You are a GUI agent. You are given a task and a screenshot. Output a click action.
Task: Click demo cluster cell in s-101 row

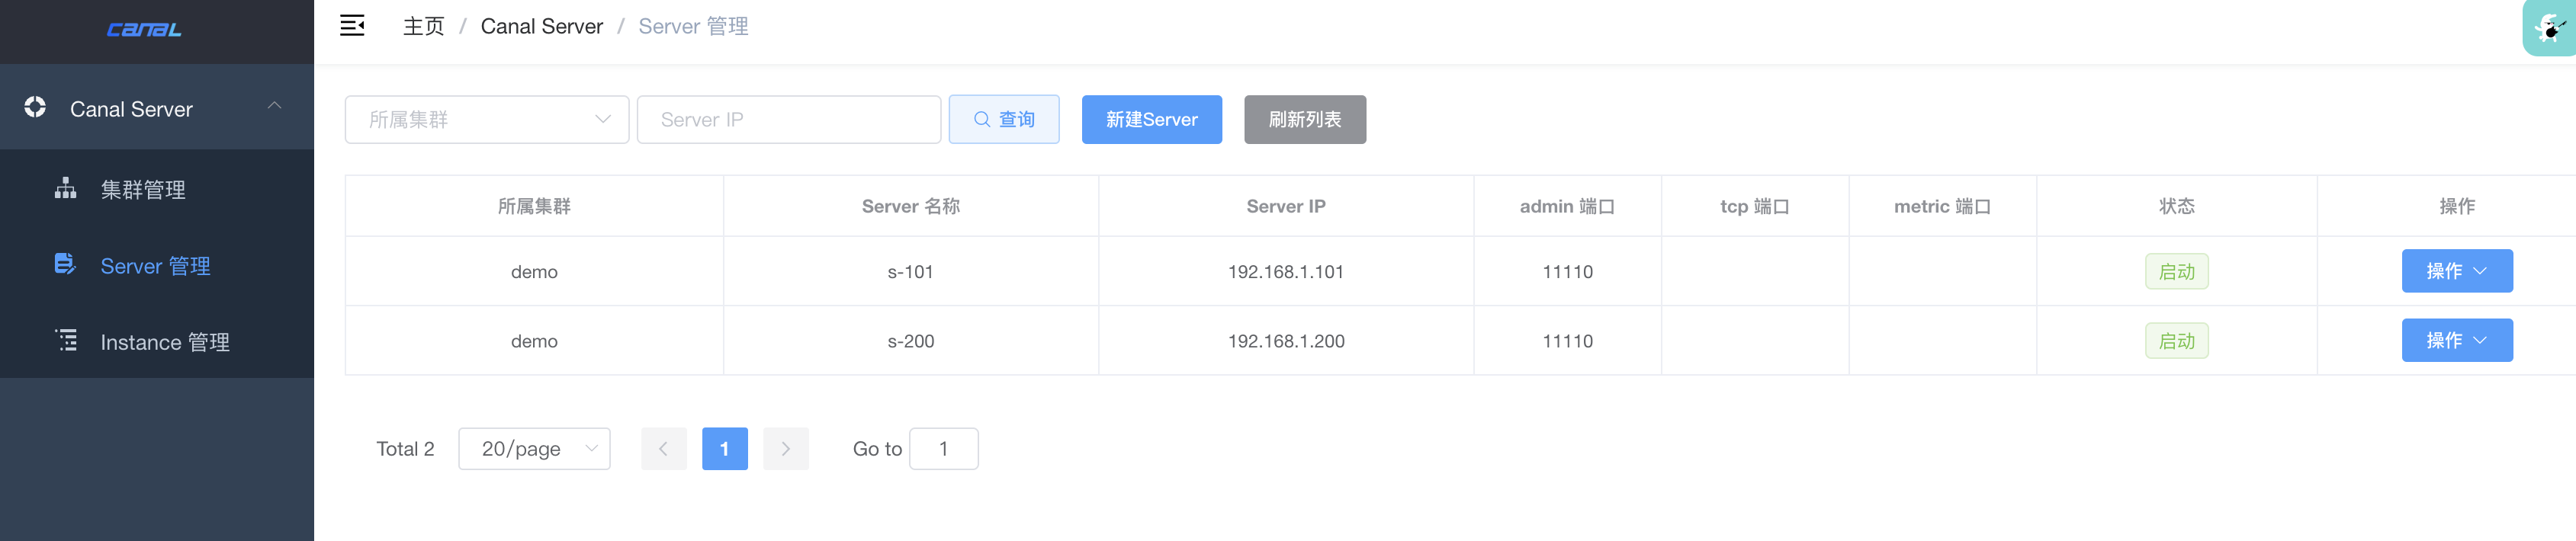(x=534, y=271)
